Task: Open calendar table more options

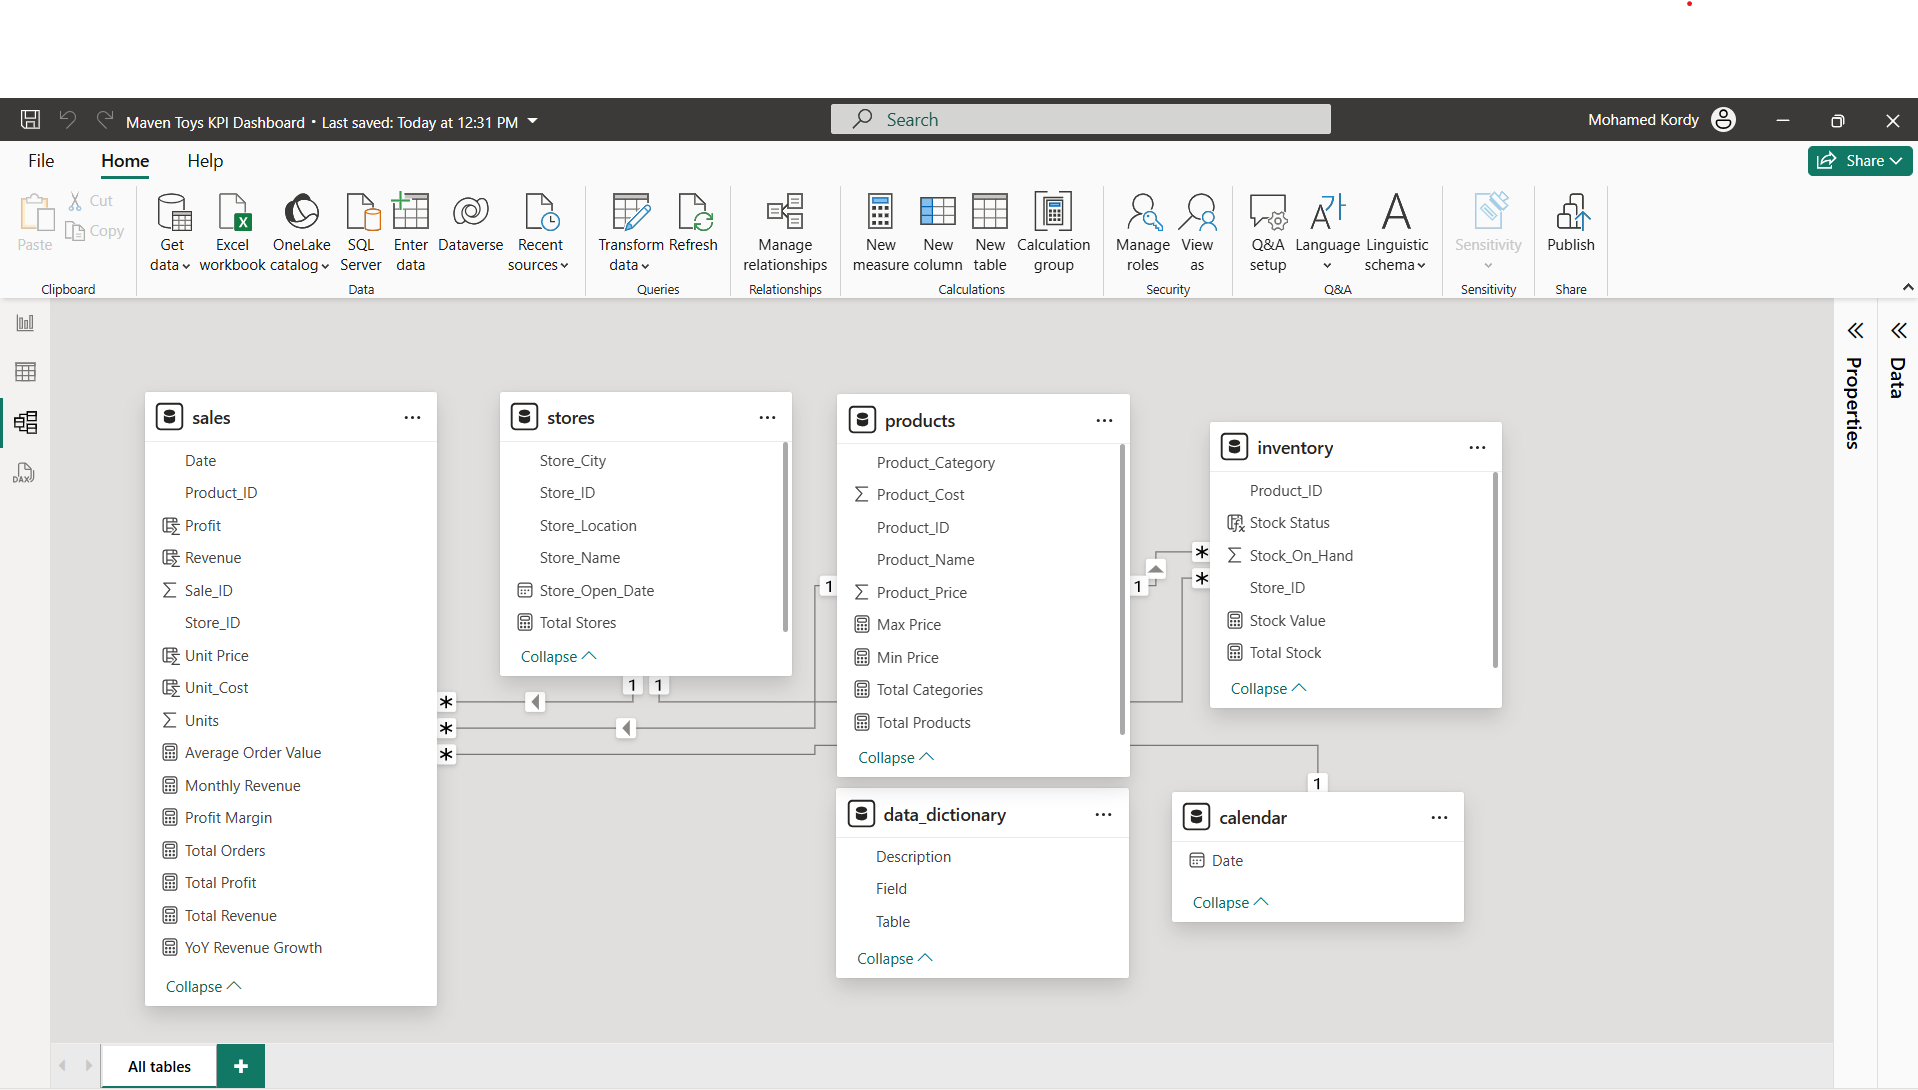Action: 1439,818
